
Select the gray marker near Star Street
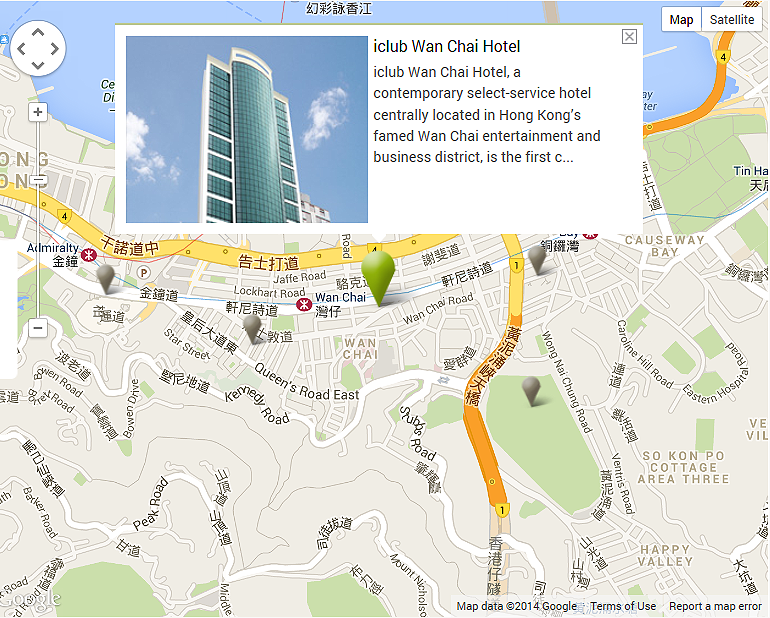click(252, 329)
